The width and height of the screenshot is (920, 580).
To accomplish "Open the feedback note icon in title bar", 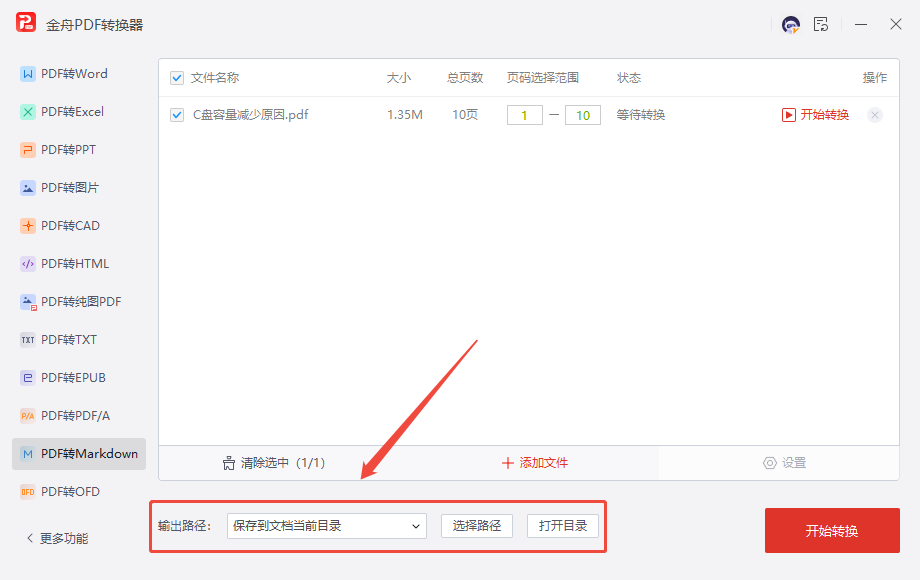I will pos(821,24).
